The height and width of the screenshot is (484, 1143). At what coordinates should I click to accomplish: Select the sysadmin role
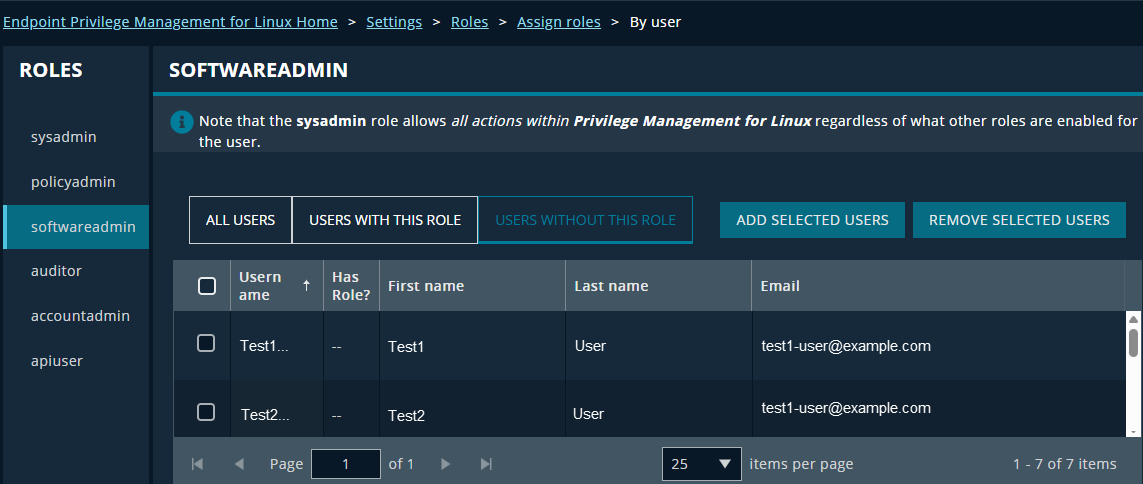tap(77, 137)
